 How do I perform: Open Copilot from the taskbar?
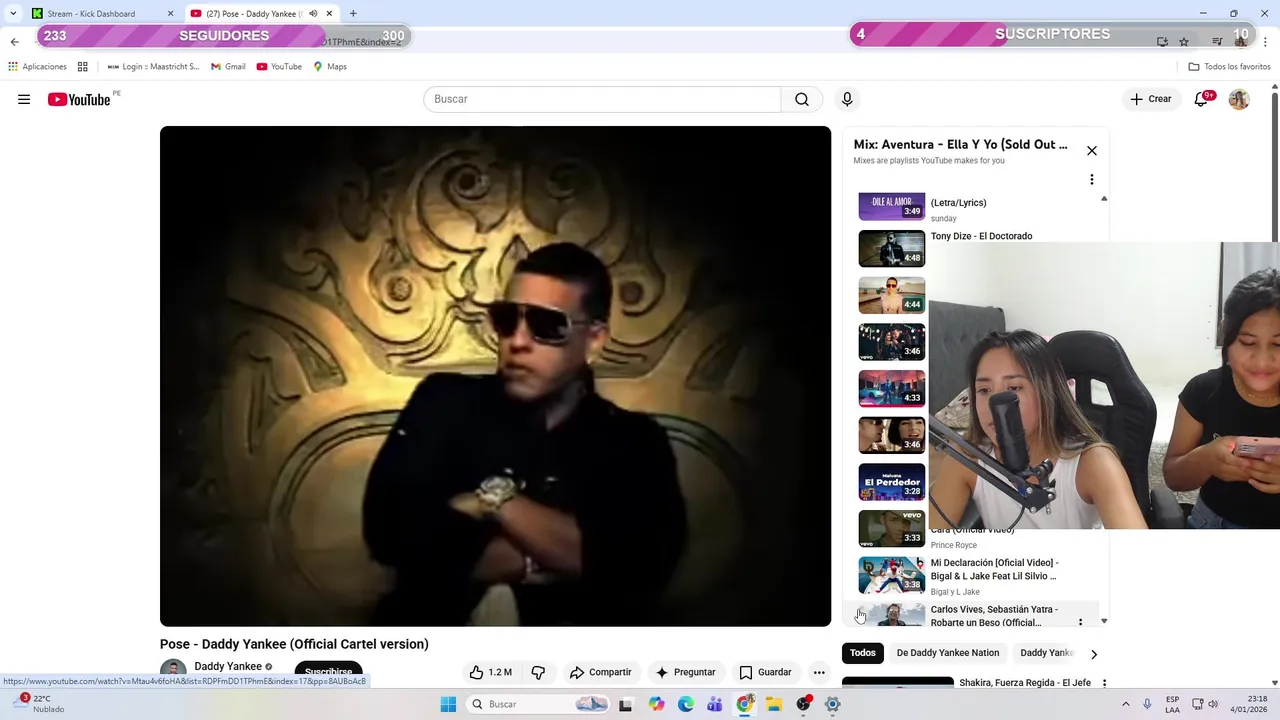click(656, 704)
